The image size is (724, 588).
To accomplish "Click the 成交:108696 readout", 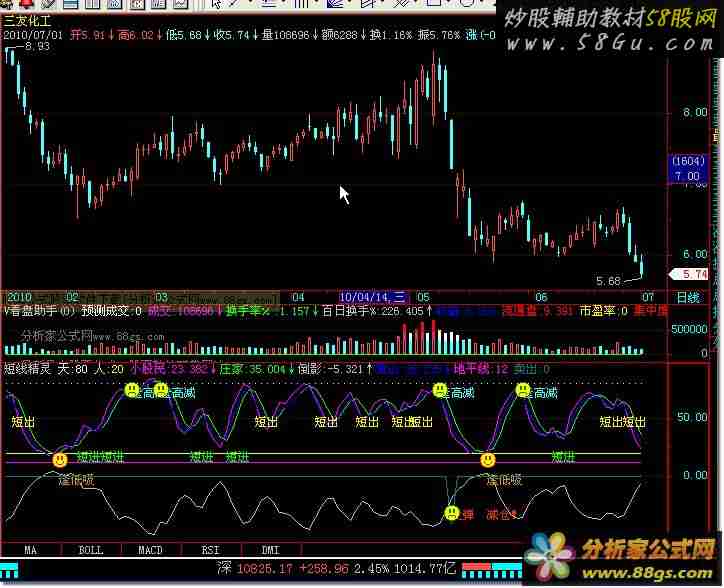I will pos(181,311).
